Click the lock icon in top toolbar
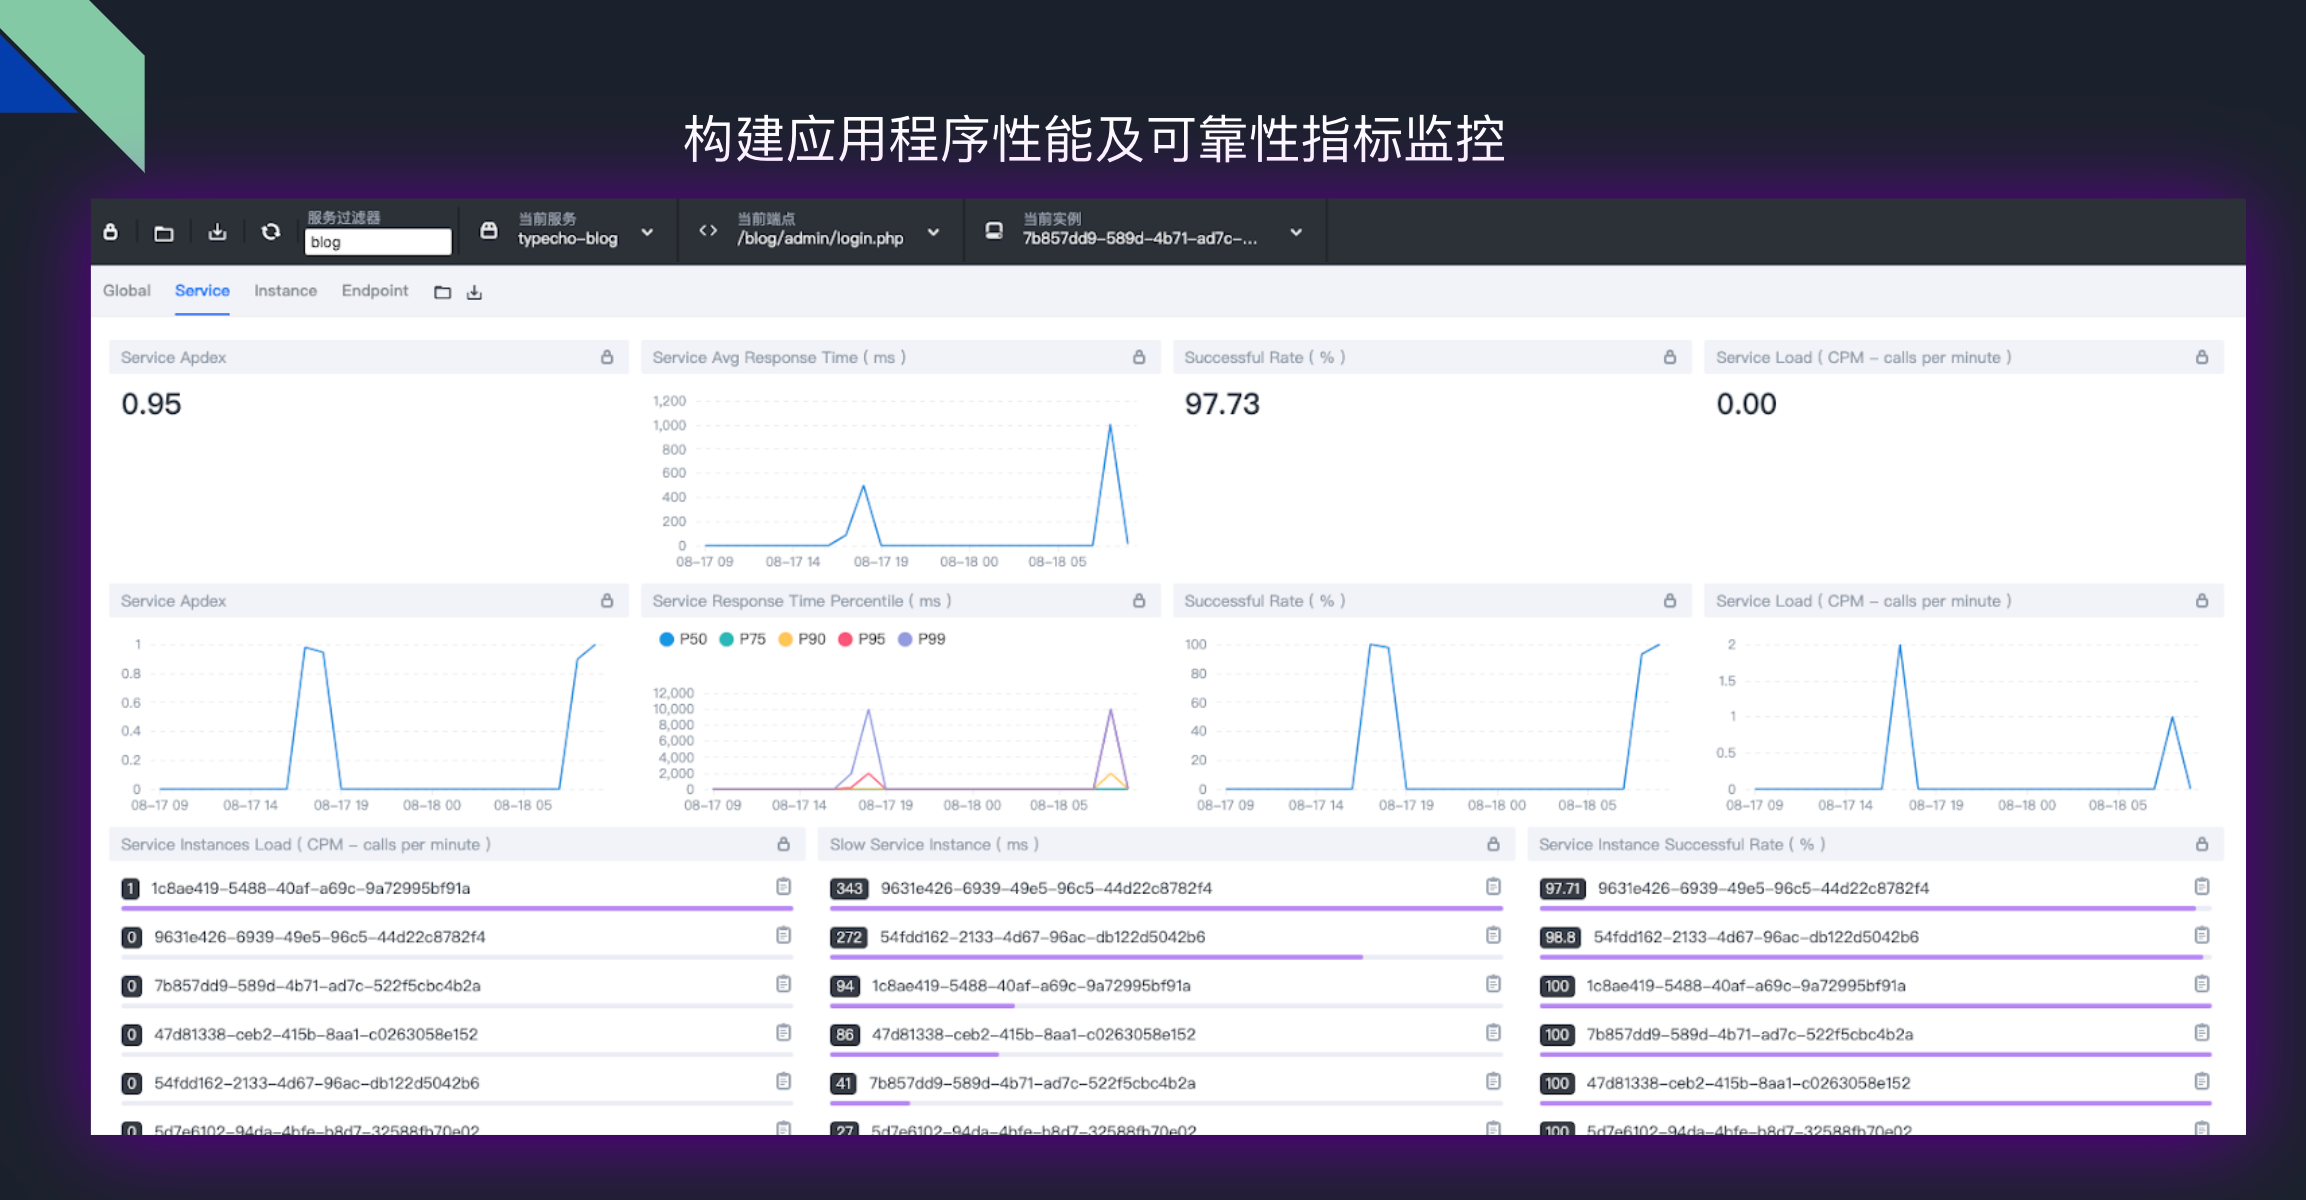The image size is (2306, 1200). pyautogui.click(x=111, y=232)
